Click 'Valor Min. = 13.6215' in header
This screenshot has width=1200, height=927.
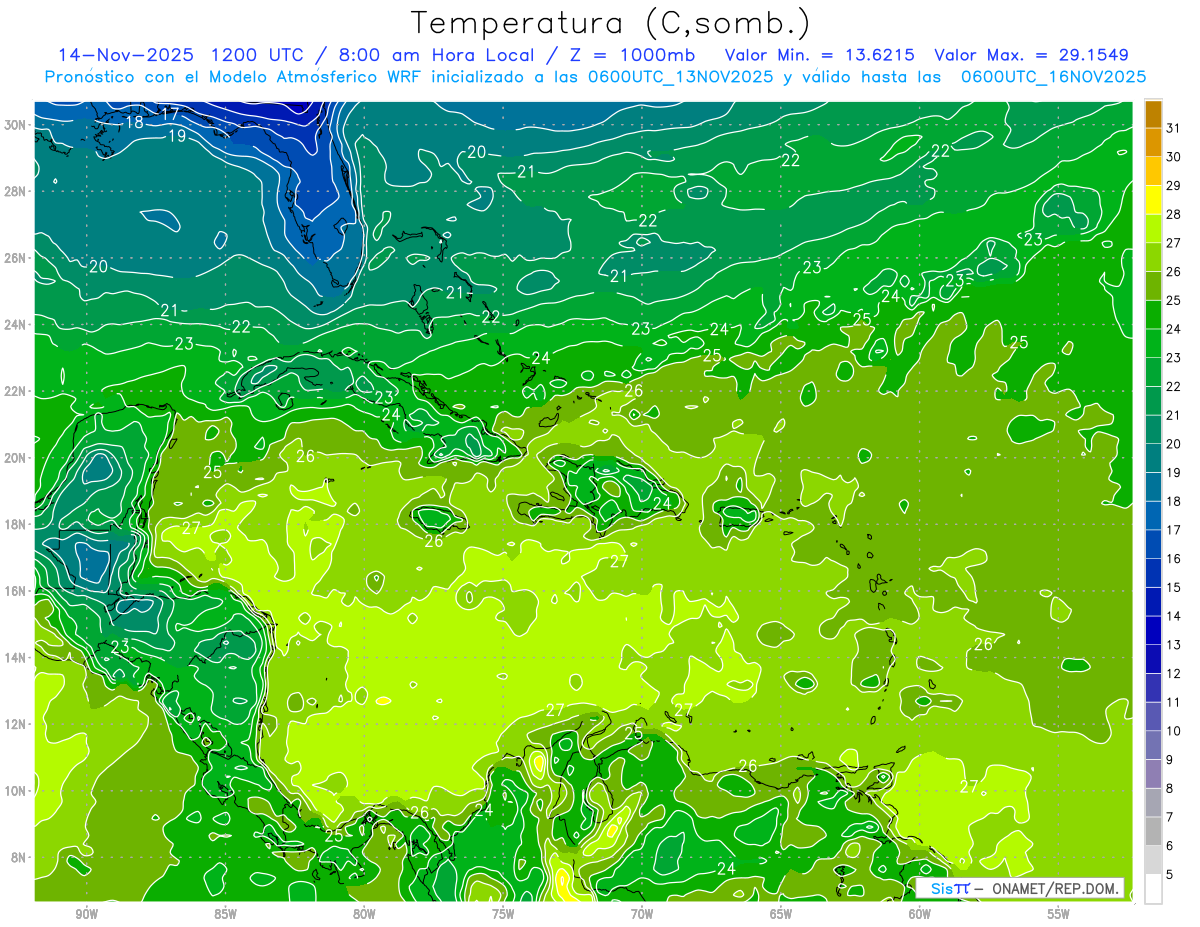pos(821,55)
